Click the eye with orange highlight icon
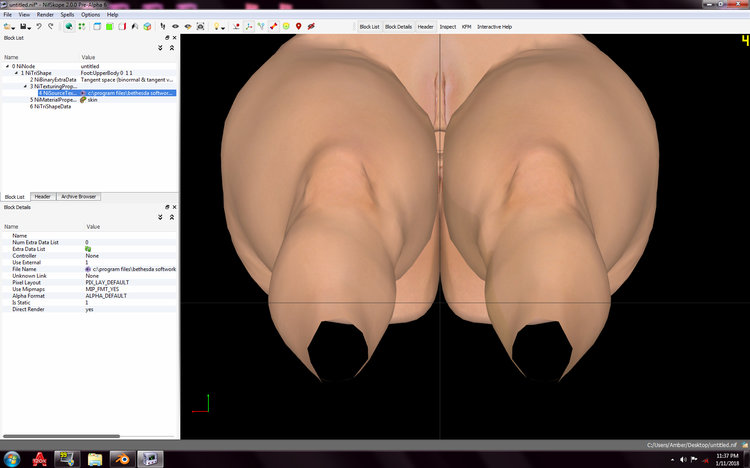The width and height of the screenshot is (750, 468). pos(188,27)
